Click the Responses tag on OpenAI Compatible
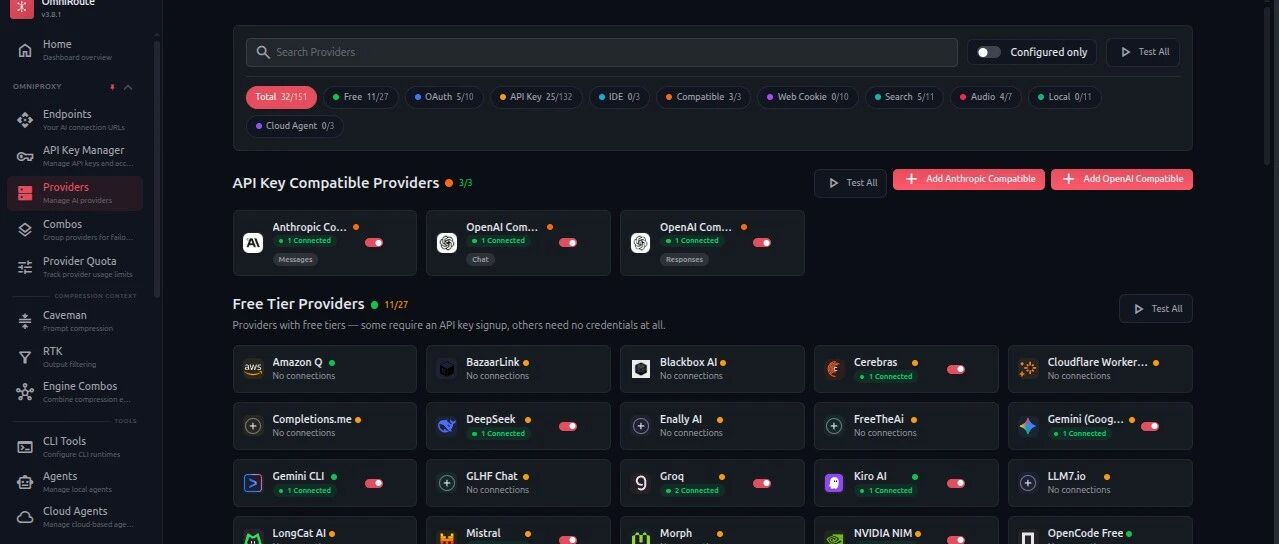This screenshot has height=544, width=1279. [x=684, y=259]
